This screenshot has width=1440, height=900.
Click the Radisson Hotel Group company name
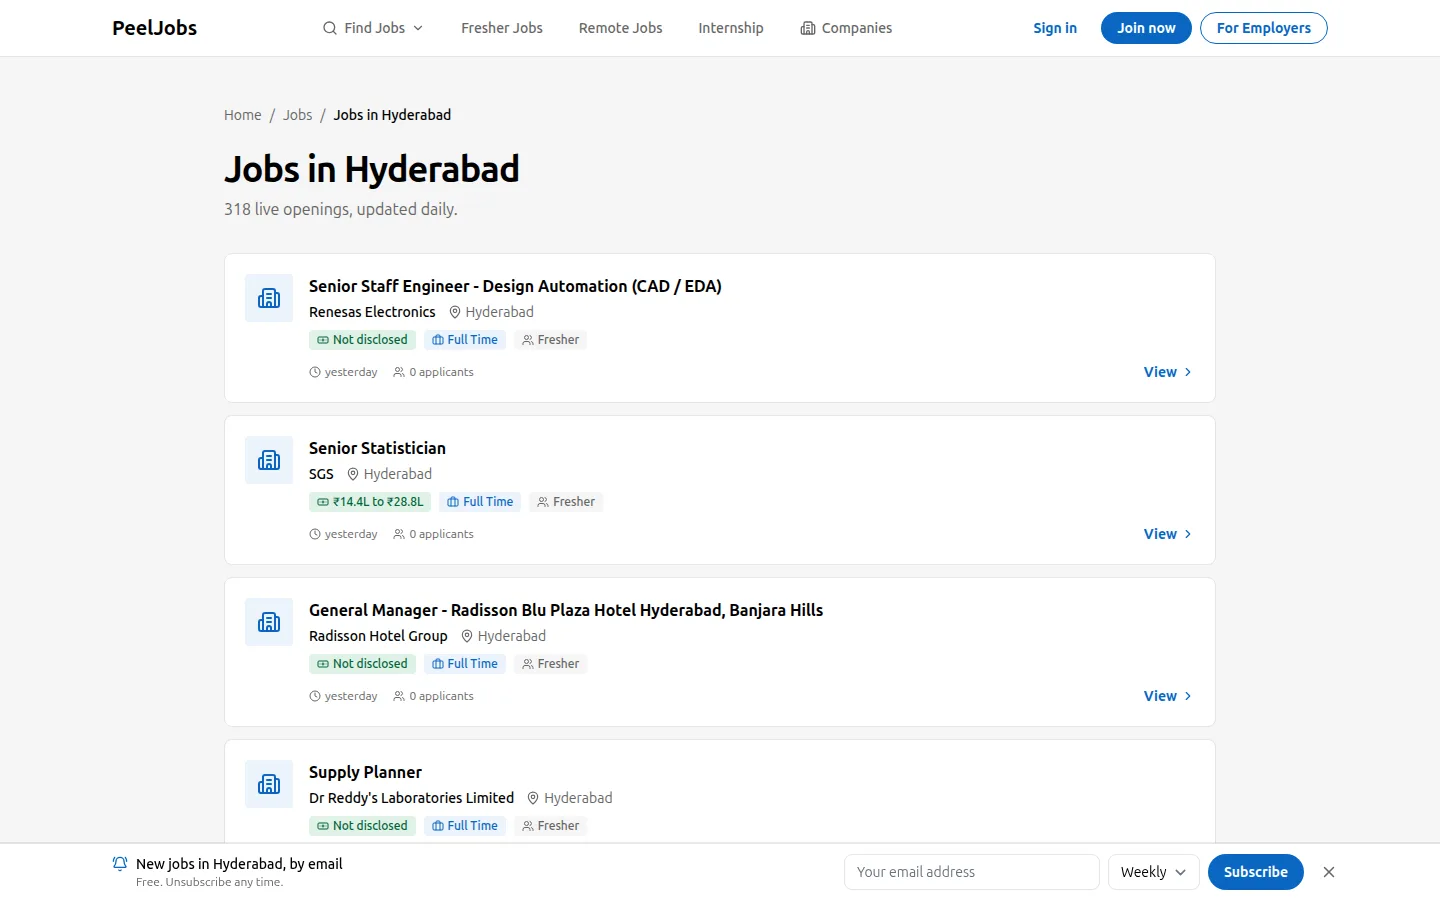378,636
